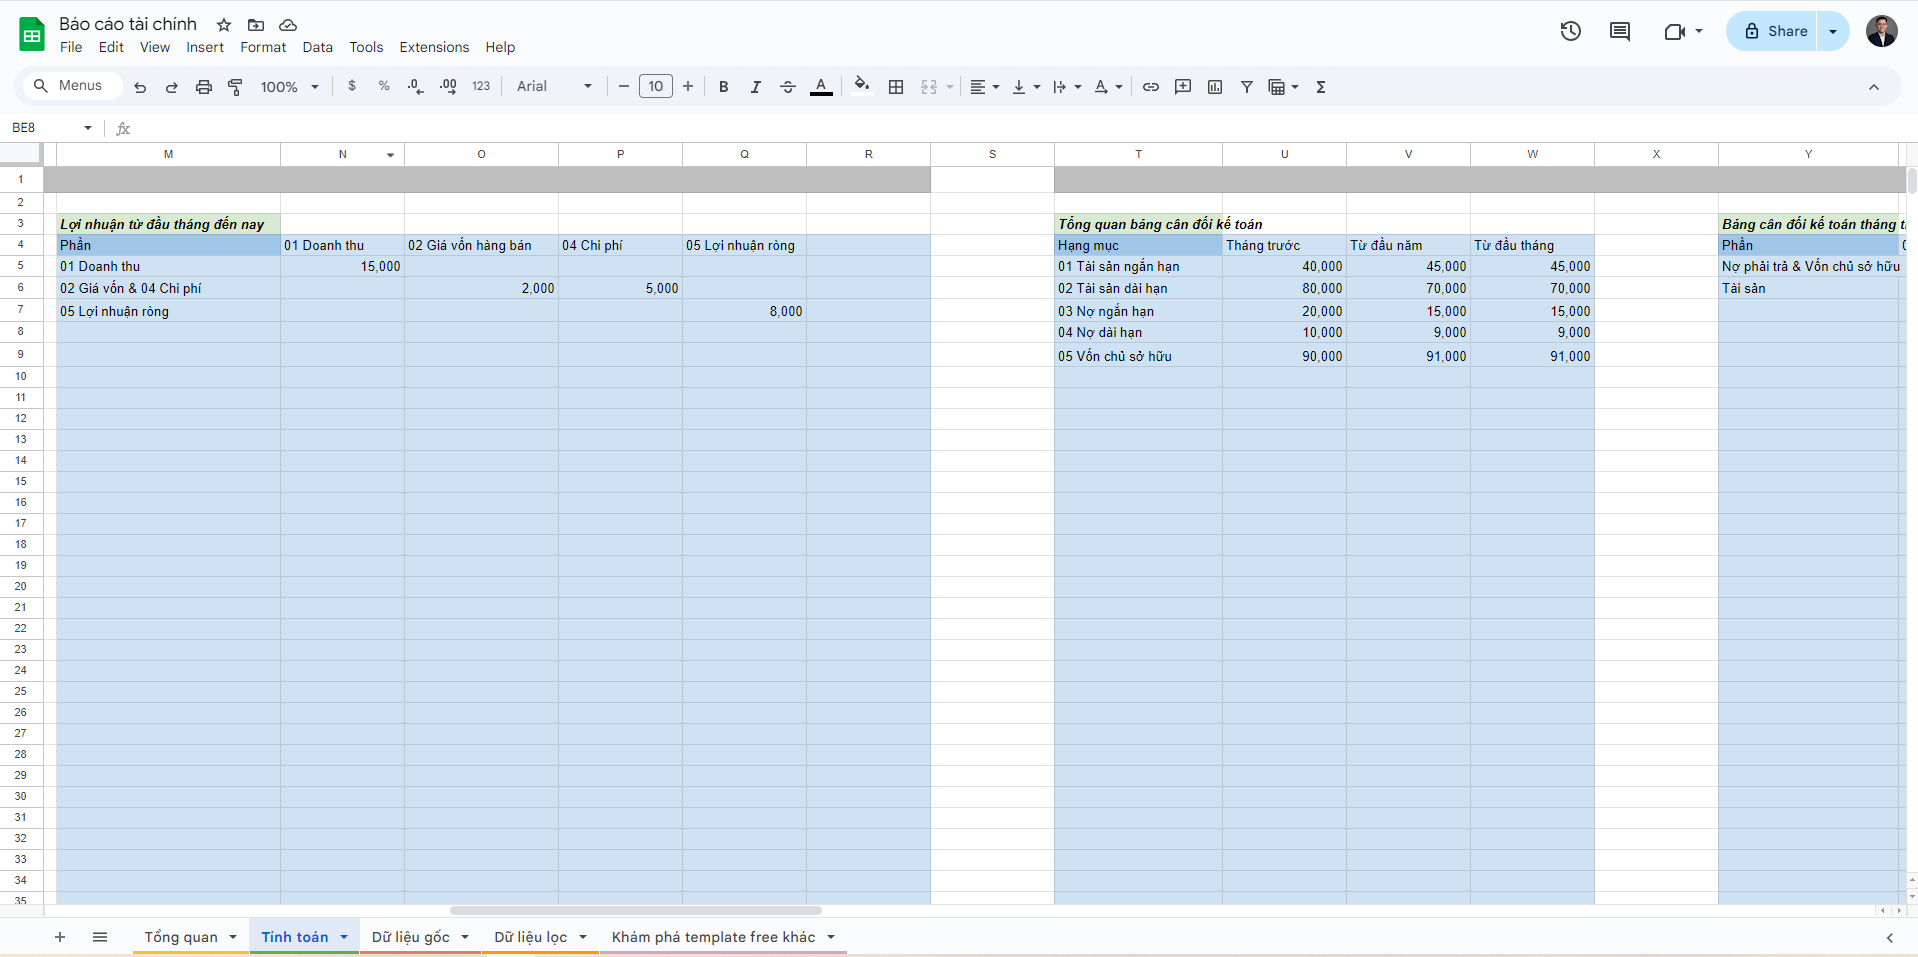
Task: Click the Functions sigma icon
Action: 1321,87
